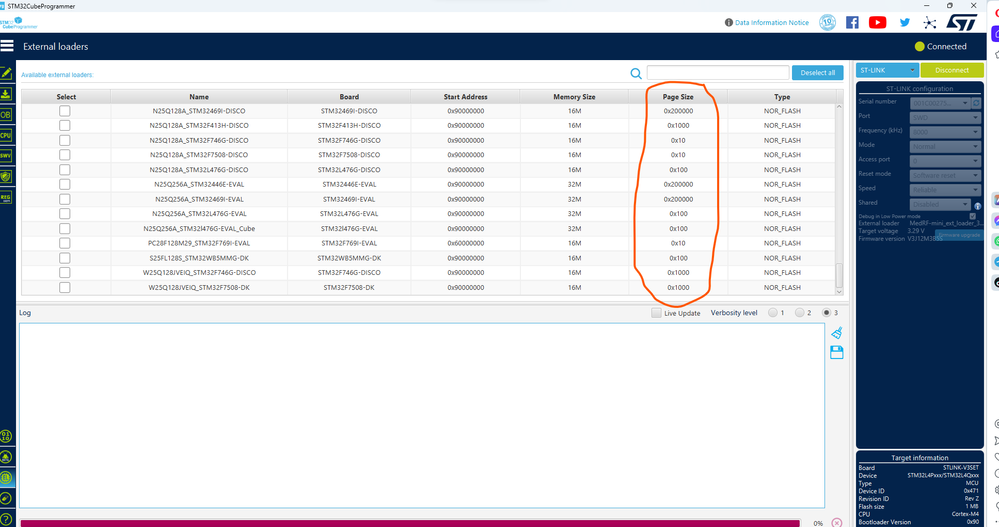Click inside the Log text area
The height and width of the screenshot is (527, 999).
tap(422, 415)
